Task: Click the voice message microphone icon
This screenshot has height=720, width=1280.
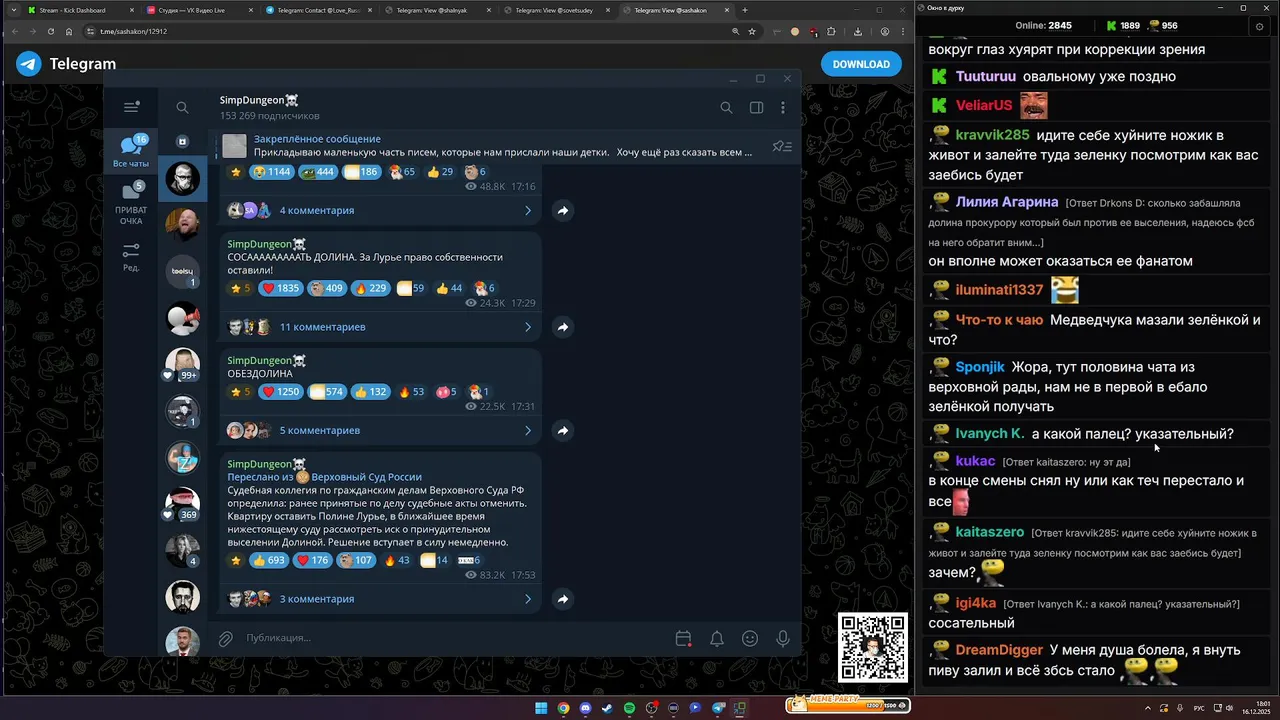Action: [783, 638]
